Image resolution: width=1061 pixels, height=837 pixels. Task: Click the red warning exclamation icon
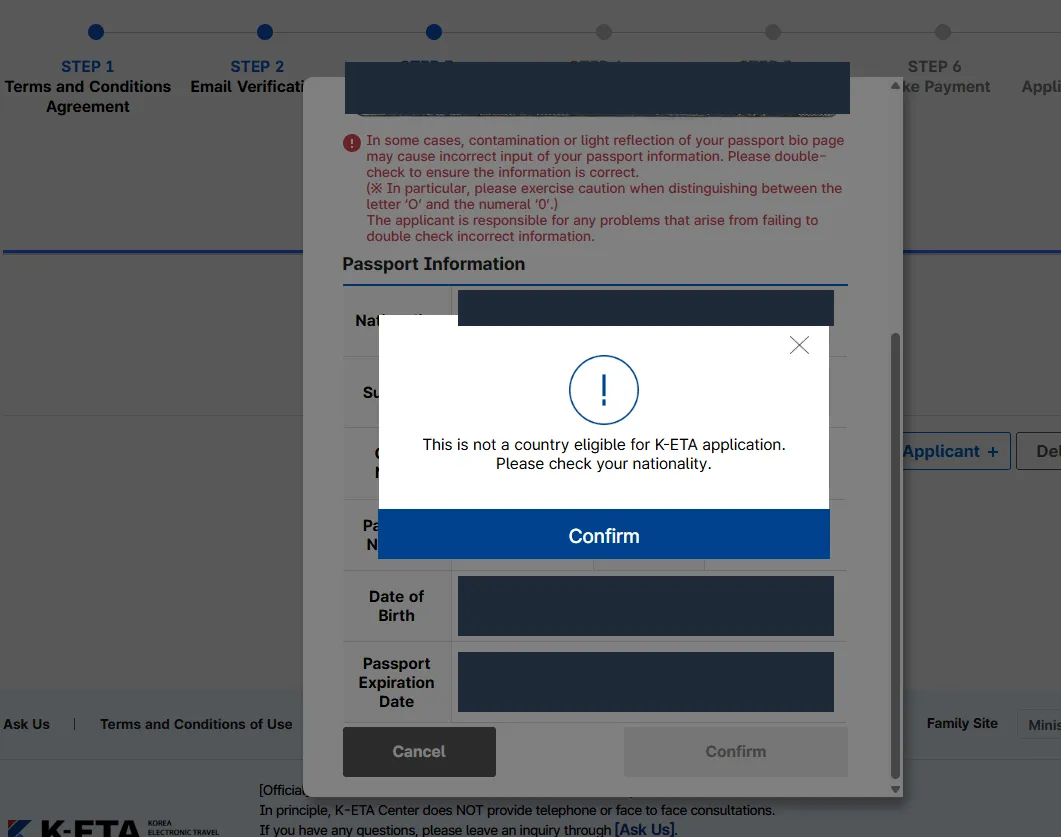352,143
